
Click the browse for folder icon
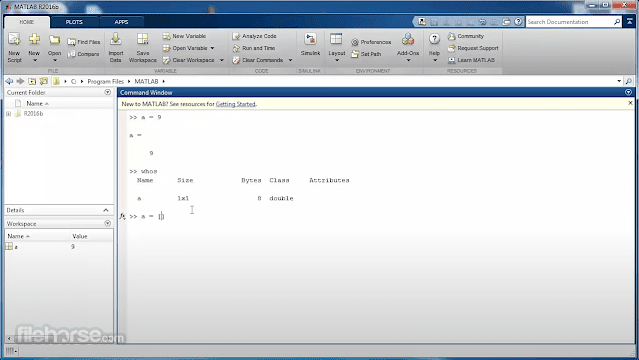tap(44, 81)
